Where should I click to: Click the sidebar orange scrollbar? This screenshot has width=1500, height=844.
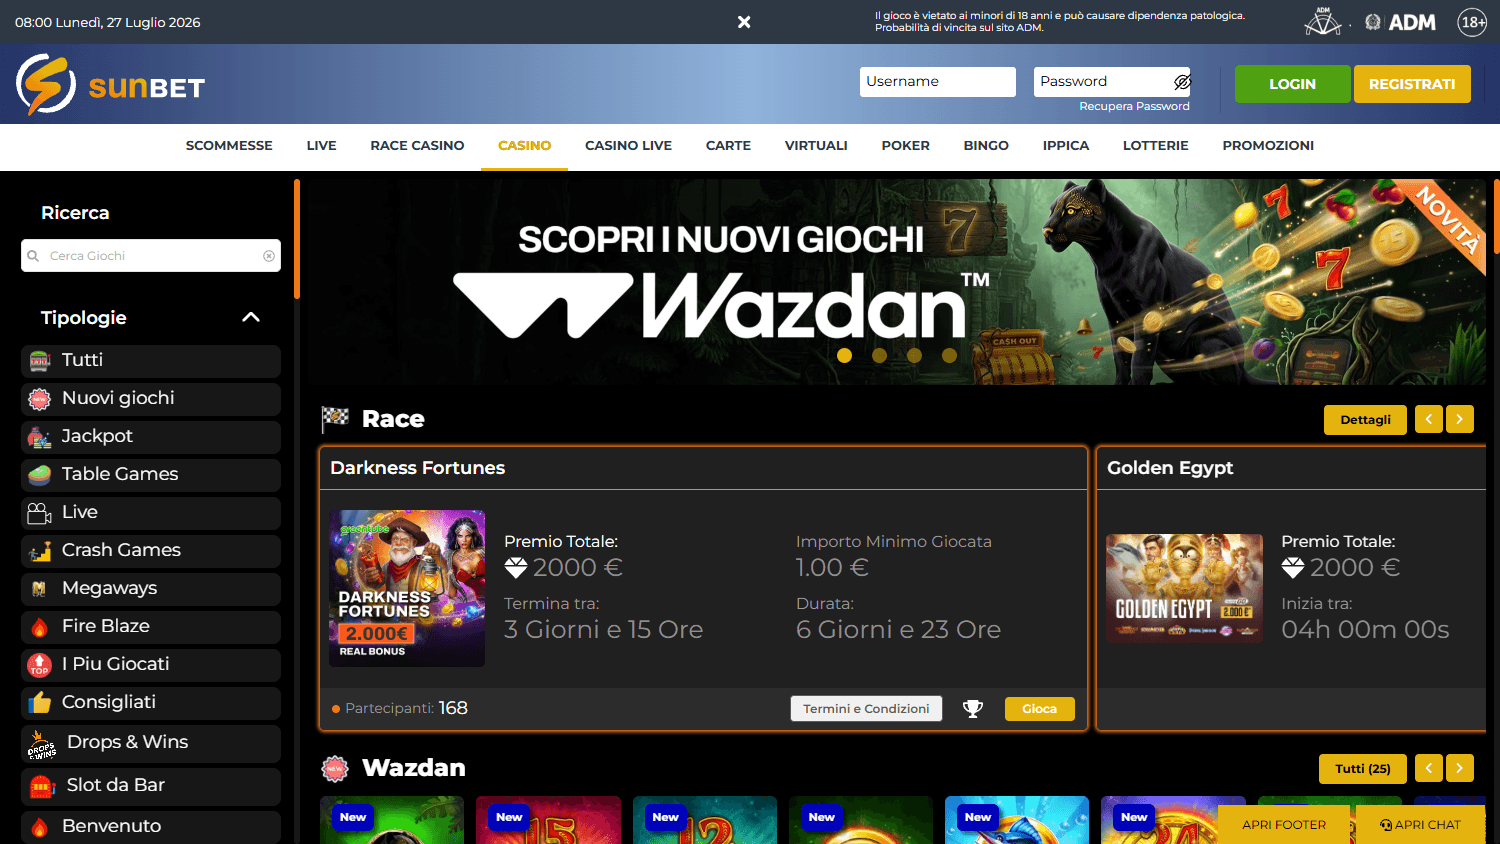(297, 239)
